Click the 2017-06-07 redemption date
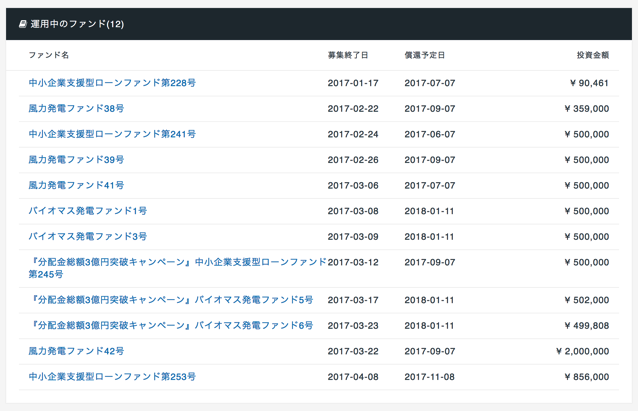Screen dimensions: 638x411 point(430,135)
